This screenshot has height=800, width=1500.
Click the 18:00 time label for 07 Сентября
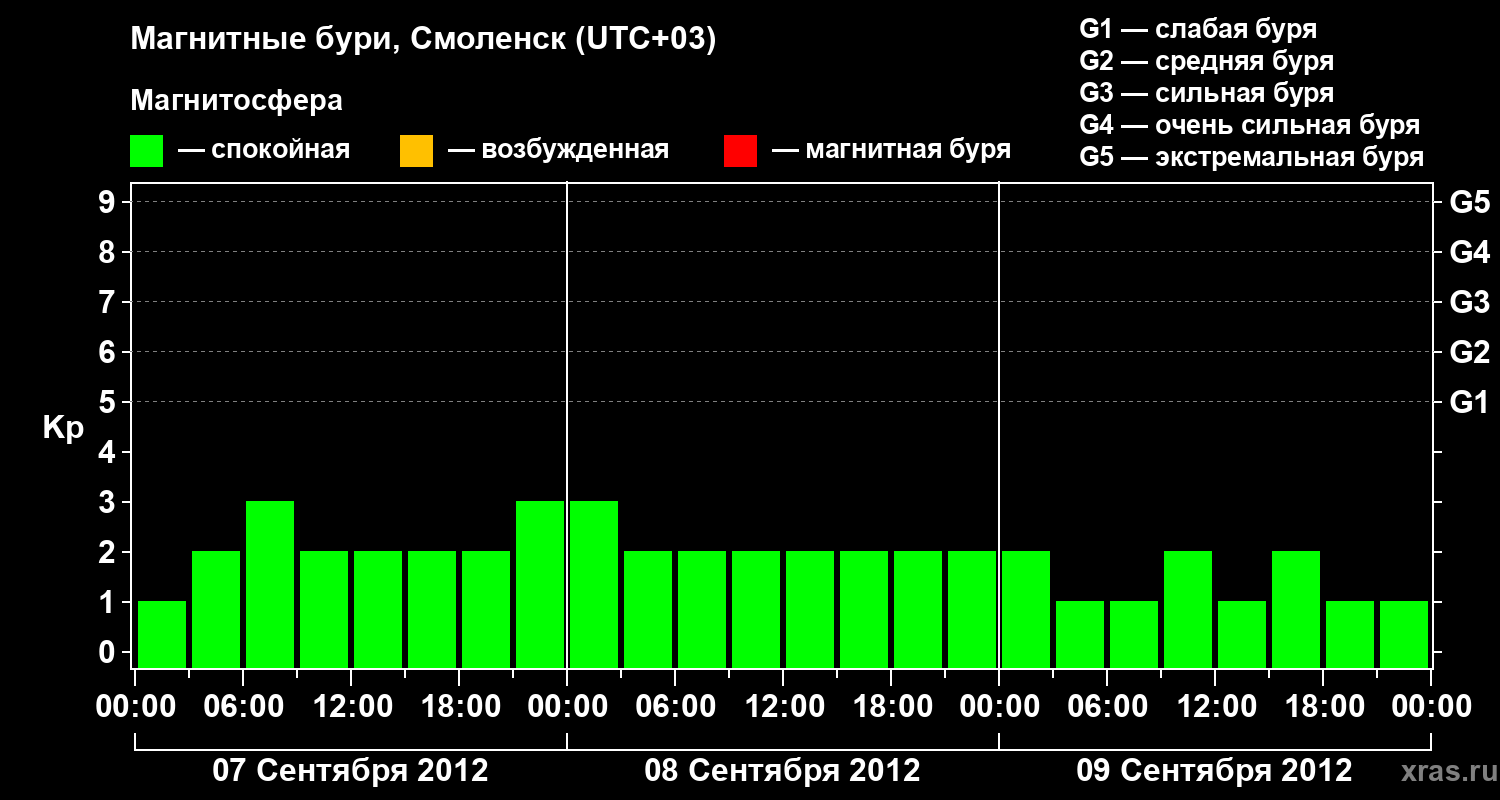coord(460,707)
